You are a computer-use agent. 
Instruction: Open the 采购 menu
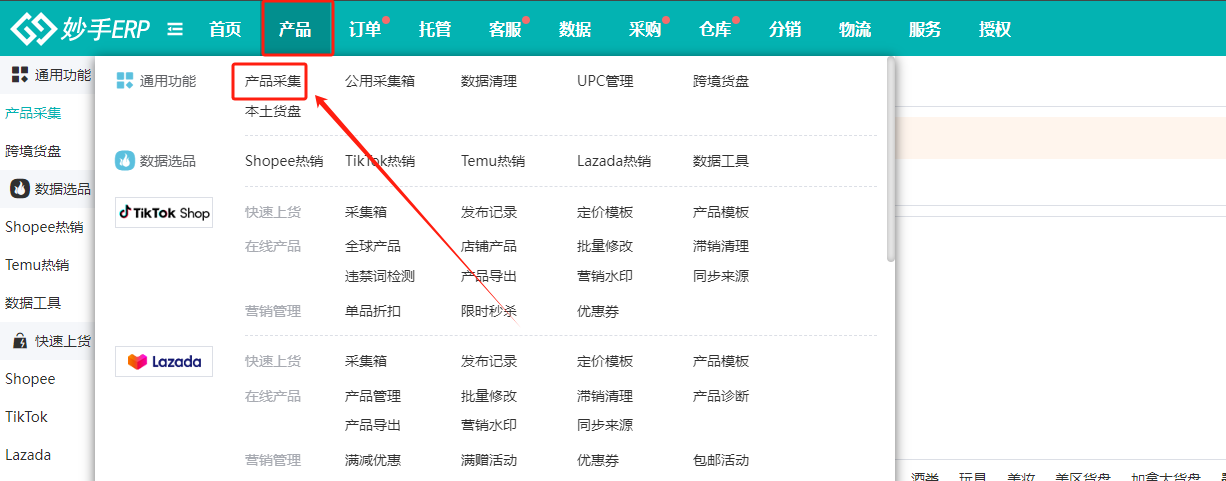pyautogui.click(x=645, y=29)
